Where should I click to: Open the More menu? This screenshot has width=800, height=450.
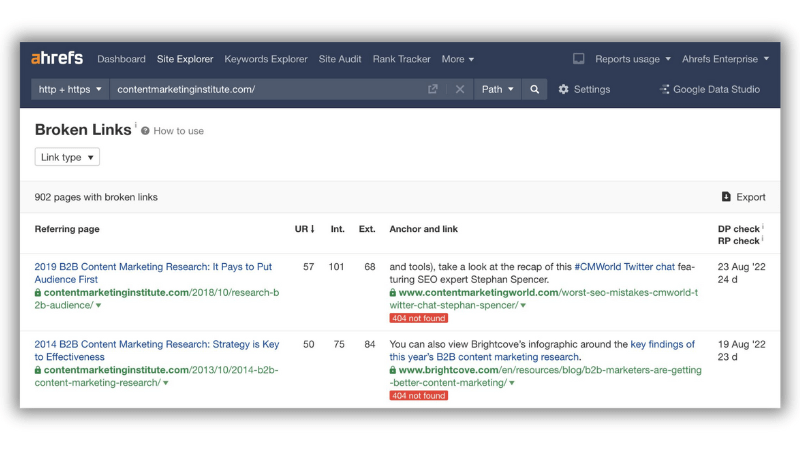pos(458,59)
